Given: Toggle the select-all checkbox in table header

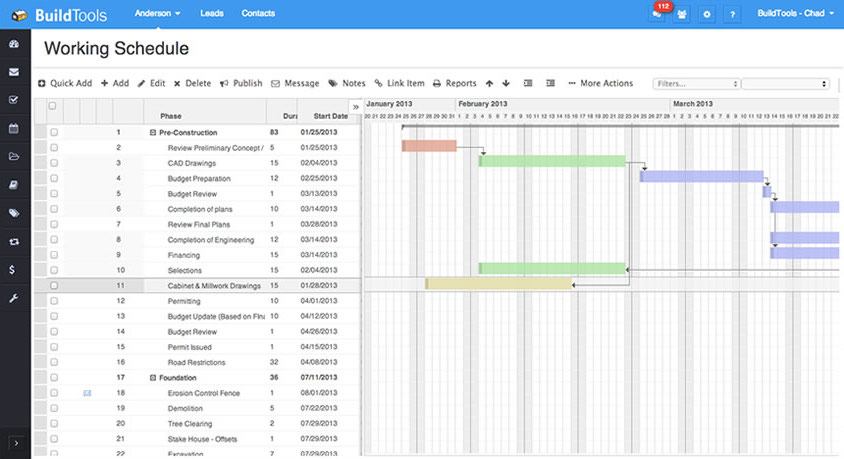Looking at the screenshot, I should point(52,106).
